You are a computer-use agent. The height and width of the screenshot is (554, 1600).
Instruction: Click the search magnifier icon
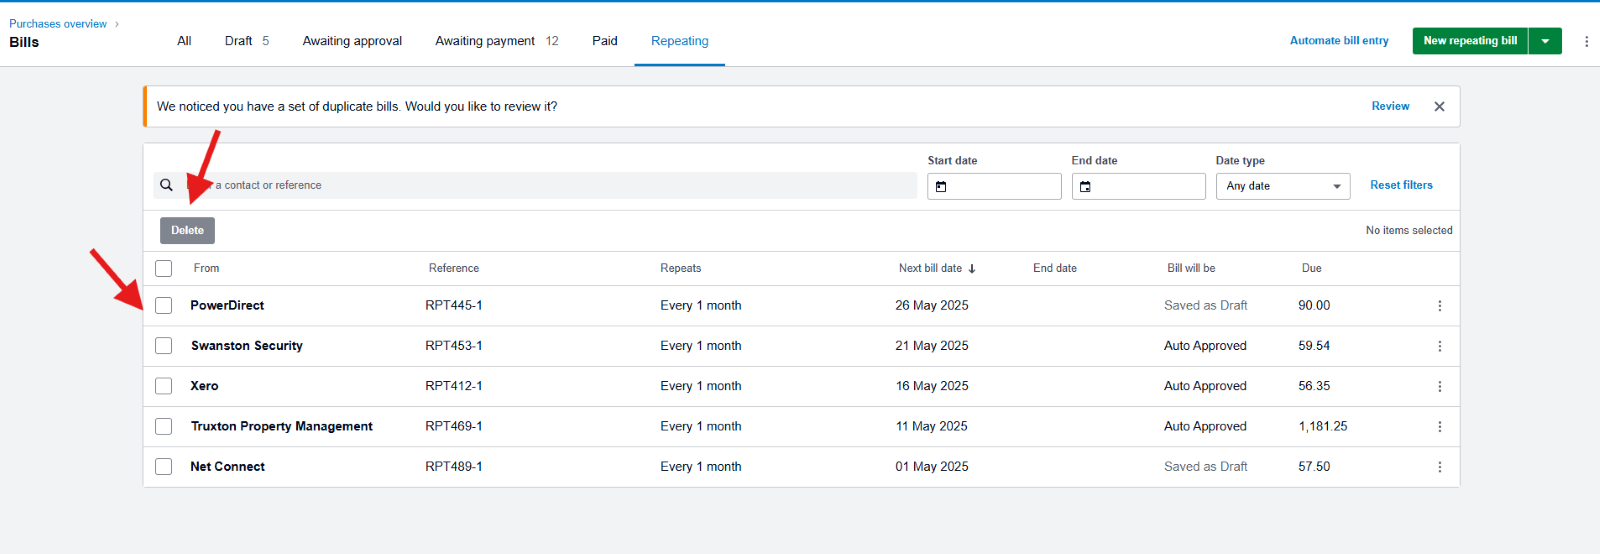coord(167,185)
